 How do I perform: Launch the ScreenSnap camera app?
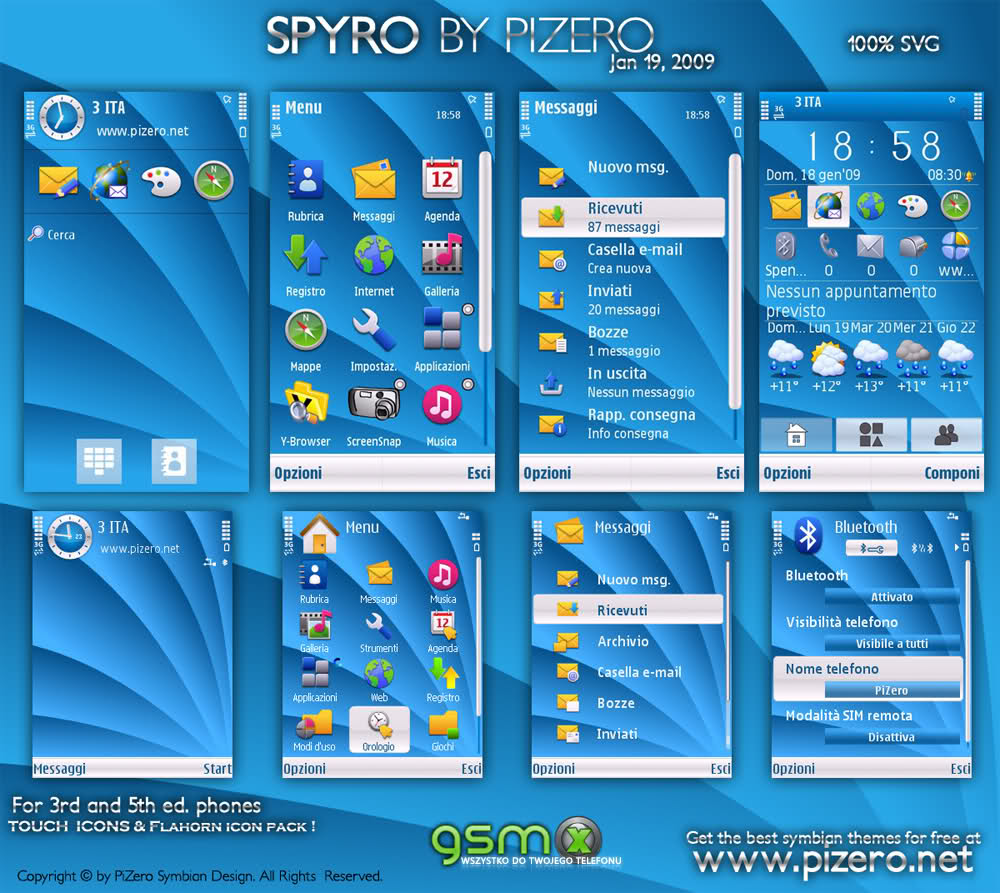tap(373, 403)
